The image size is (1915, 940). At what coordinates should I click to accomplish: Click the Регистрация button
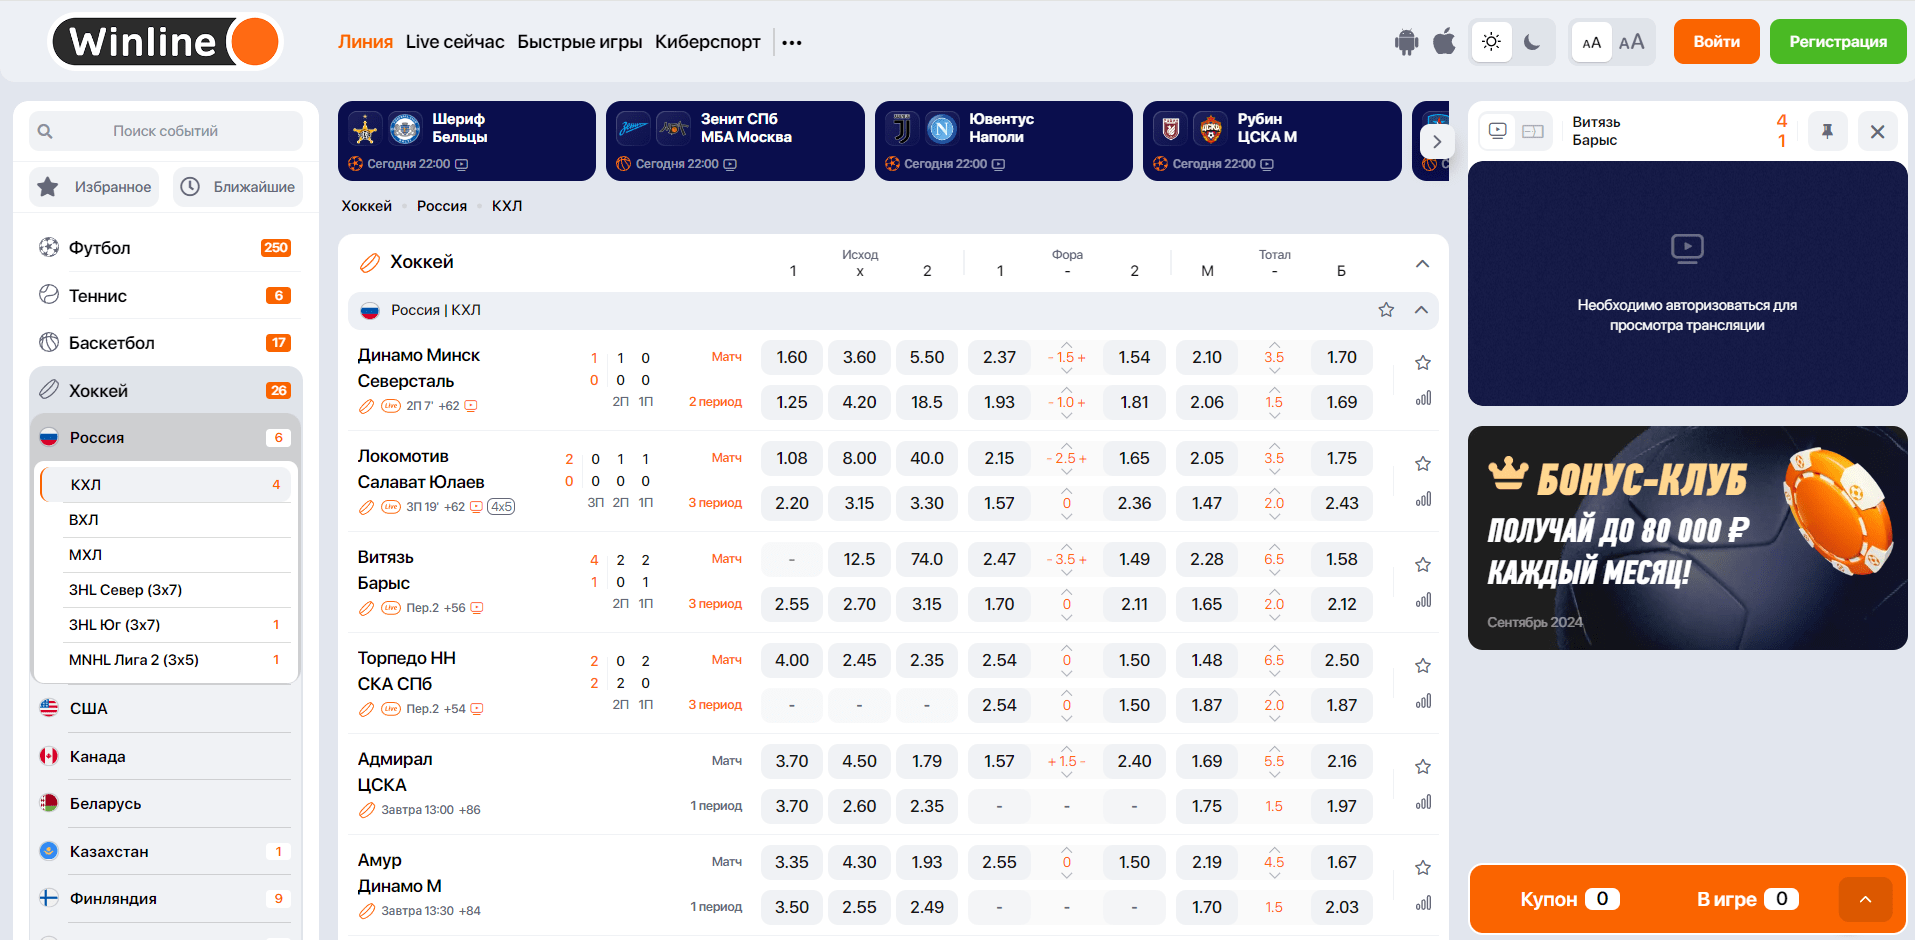(x=1838, y=42)
